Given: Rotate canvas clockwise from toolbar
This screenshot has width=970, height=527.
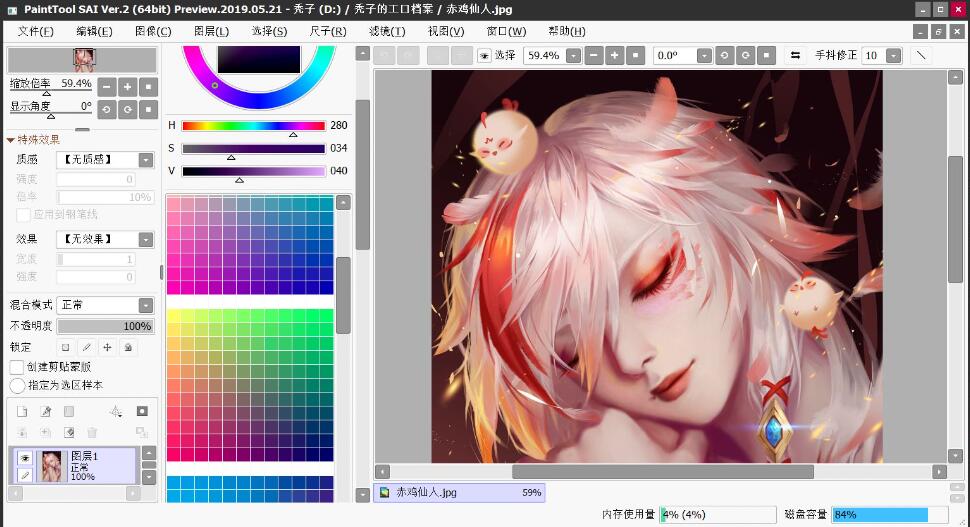Looking at the screenshot, I should tap(745, 56).
